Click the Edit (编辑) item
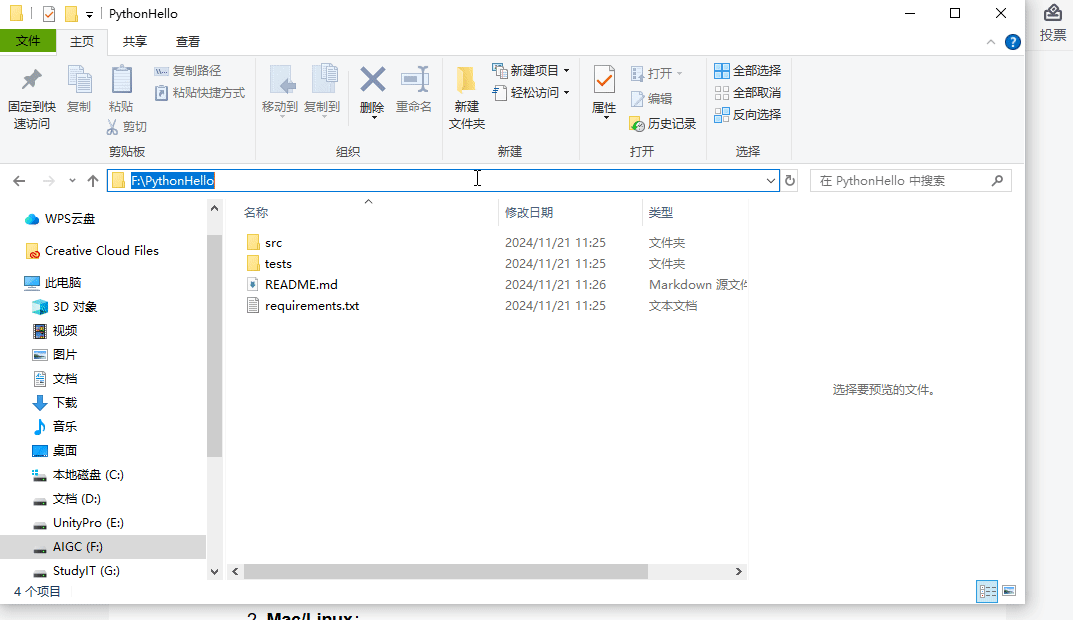The height and width of the screenshot is (620, 1073). (x=651, y=99)
